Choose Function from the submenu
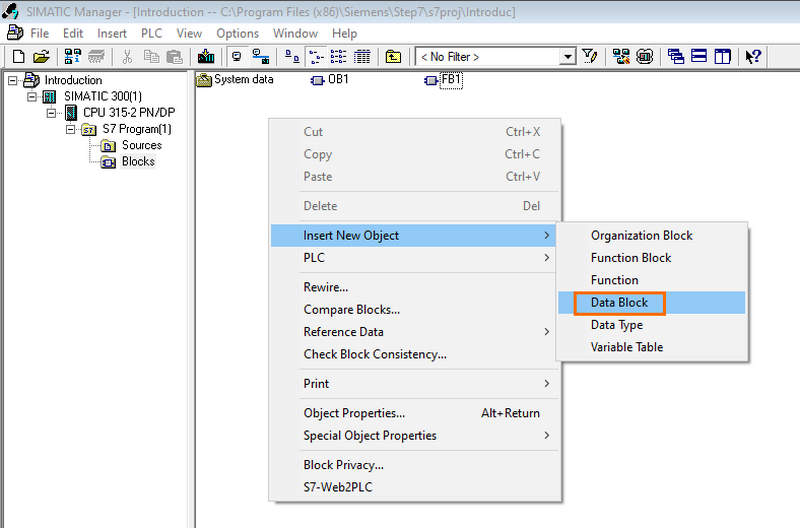Screen dimensions: 800x528 click(652, 280)
